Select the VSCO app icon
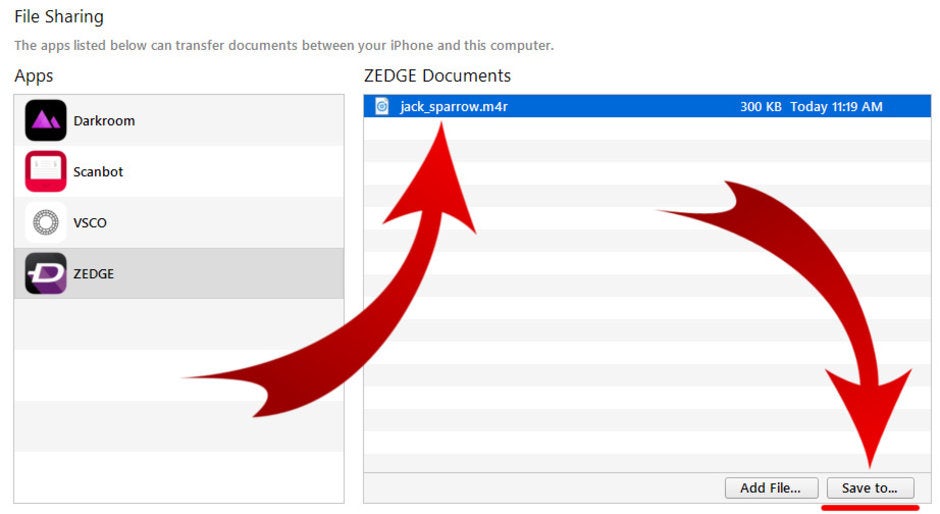 [x=46, y=222]
